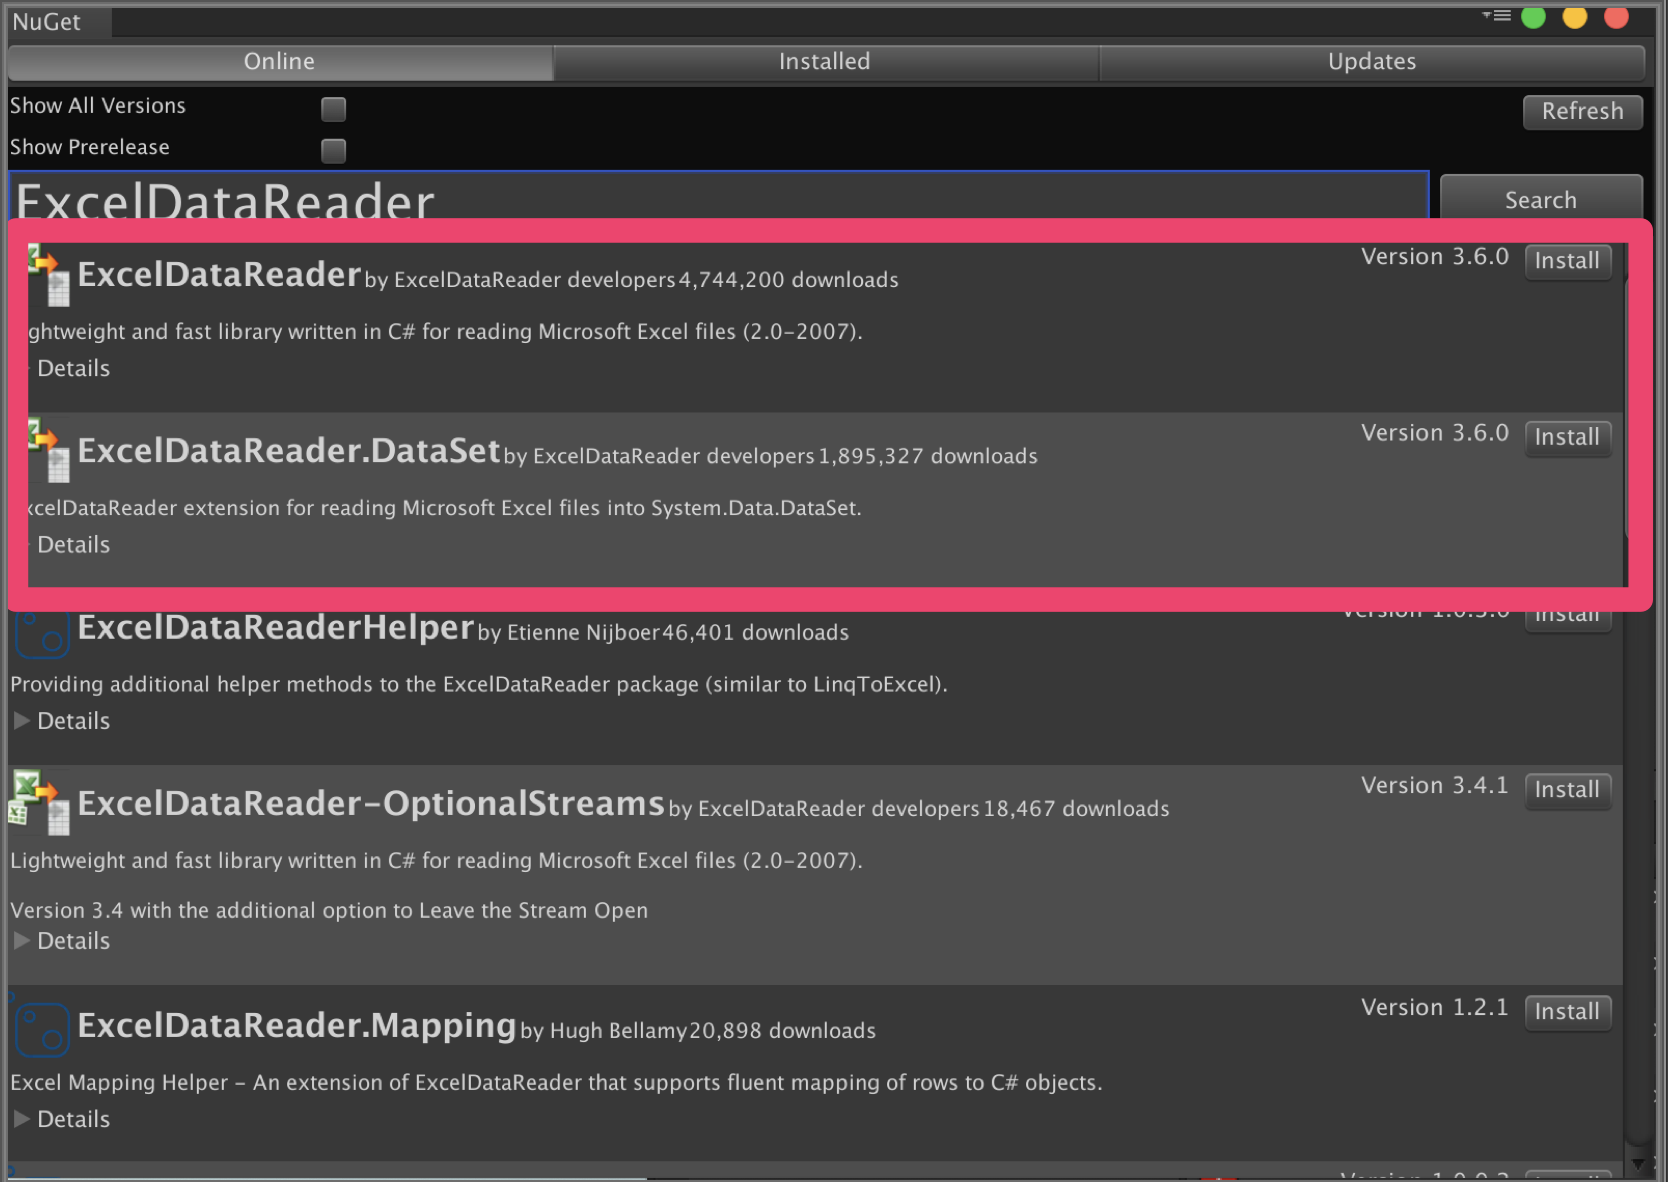The height and width of the screenshot is (1182, 1668).
Task: Click the ExcelDataReader.DataSet package title
Action: (289, 451)
